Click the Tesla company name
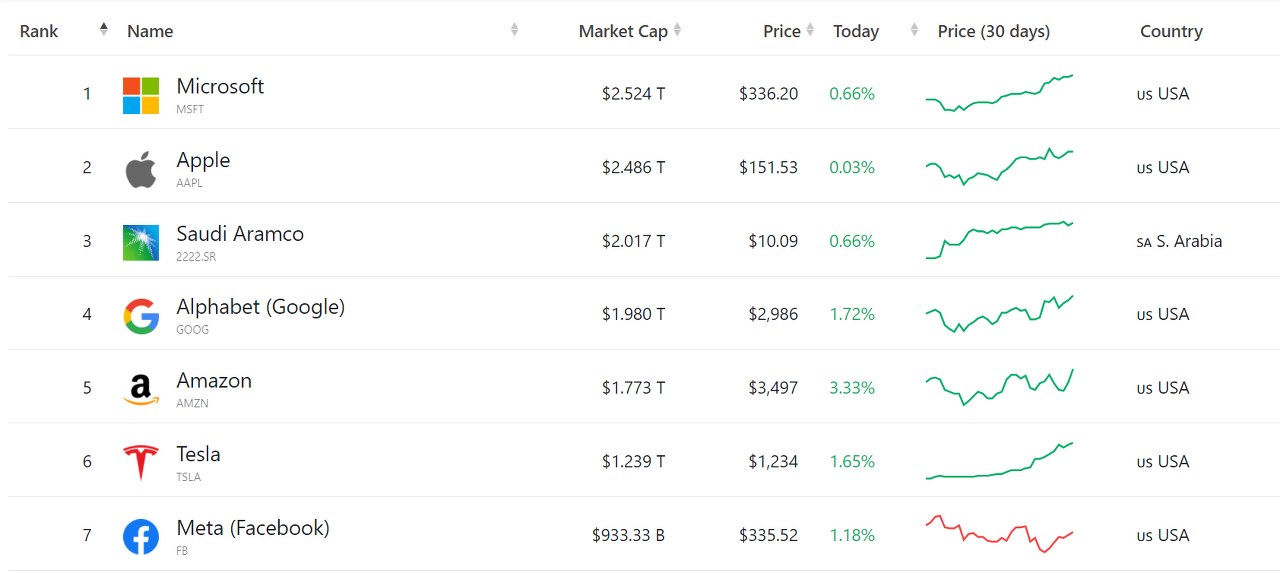The width and height of the screenshot is (1280, 573). pos(198,454)
